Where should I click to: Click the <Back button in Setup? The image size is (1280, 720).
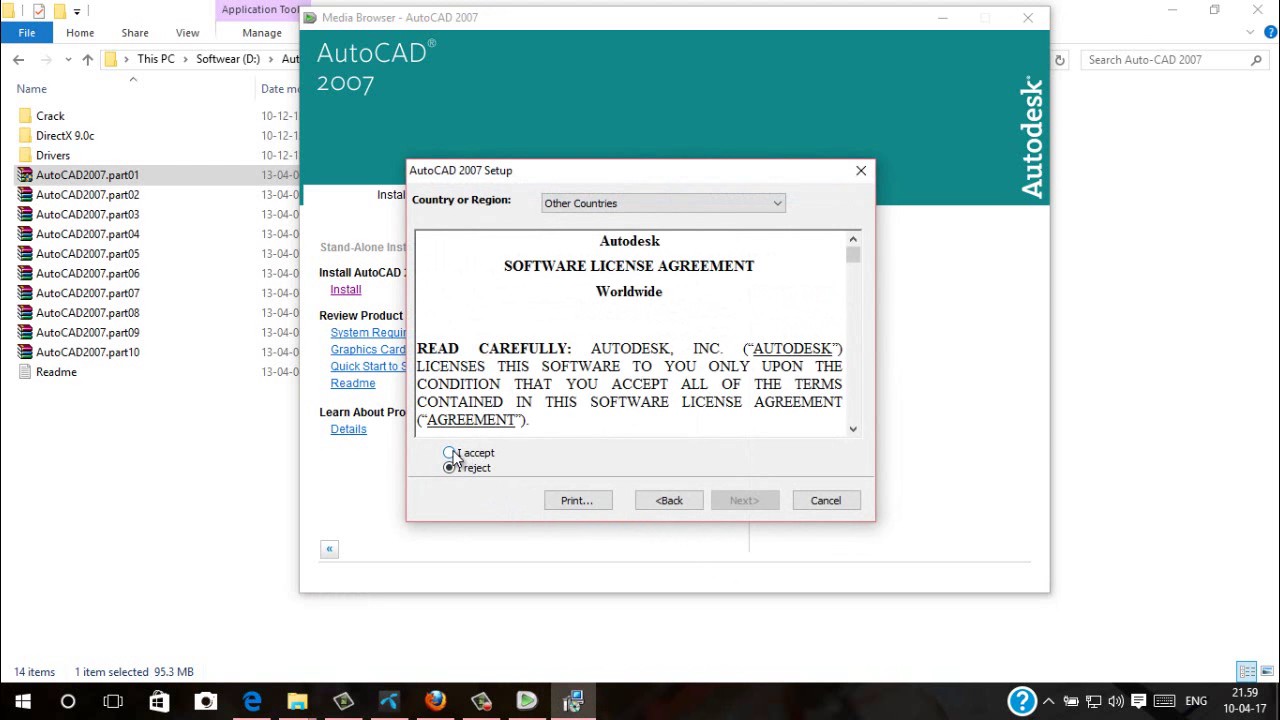669,500
